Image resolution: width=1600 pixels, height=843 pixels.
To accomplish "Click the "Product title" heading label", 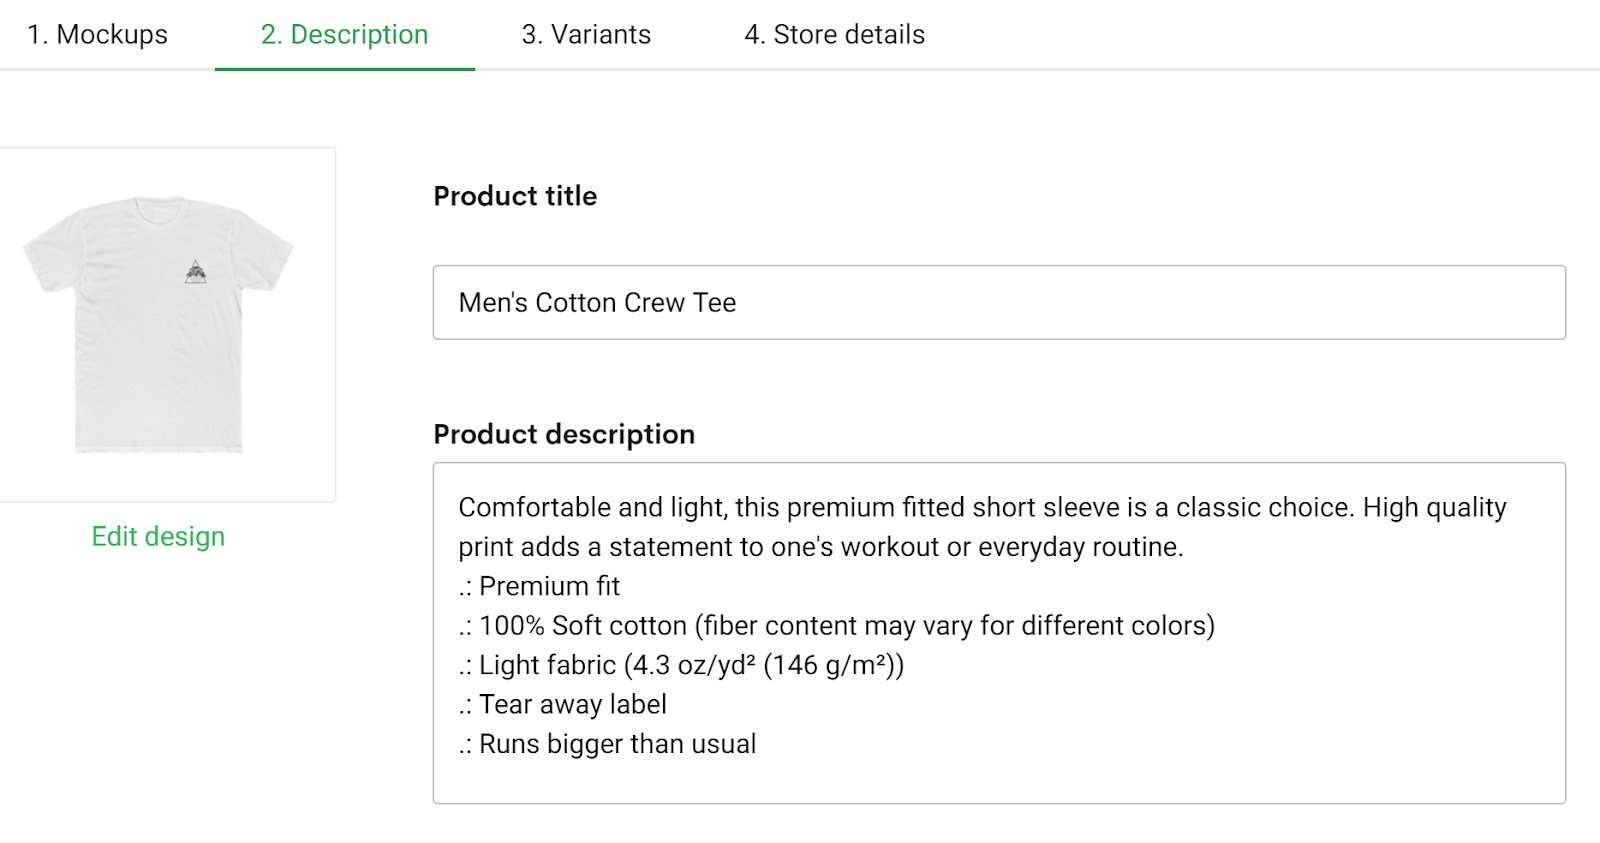I will [x=515, y=196].
